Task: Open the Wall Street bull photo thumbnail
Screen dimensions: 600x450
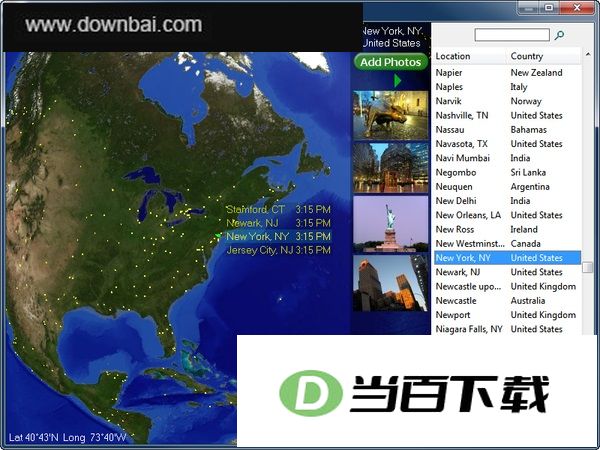Action: click(x=391, y=114)
